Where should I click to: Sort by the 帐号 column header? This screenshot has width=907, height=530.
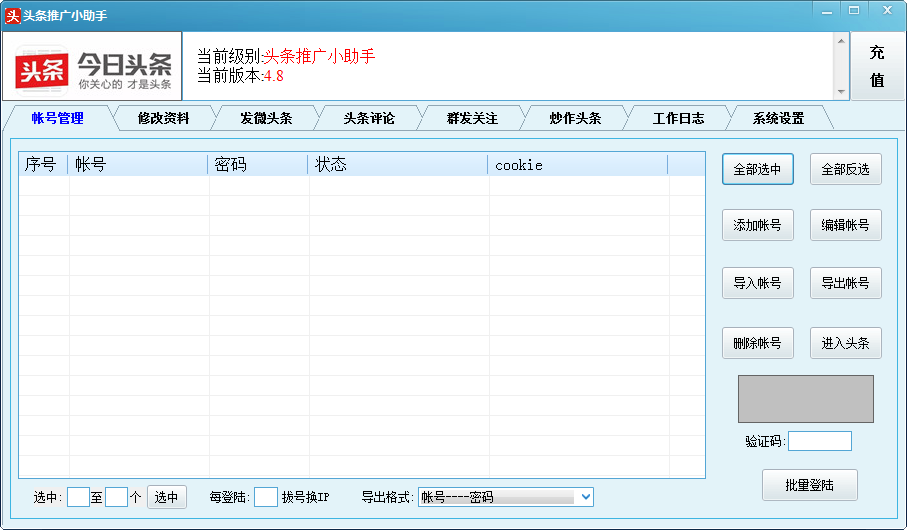coord(138,165)
